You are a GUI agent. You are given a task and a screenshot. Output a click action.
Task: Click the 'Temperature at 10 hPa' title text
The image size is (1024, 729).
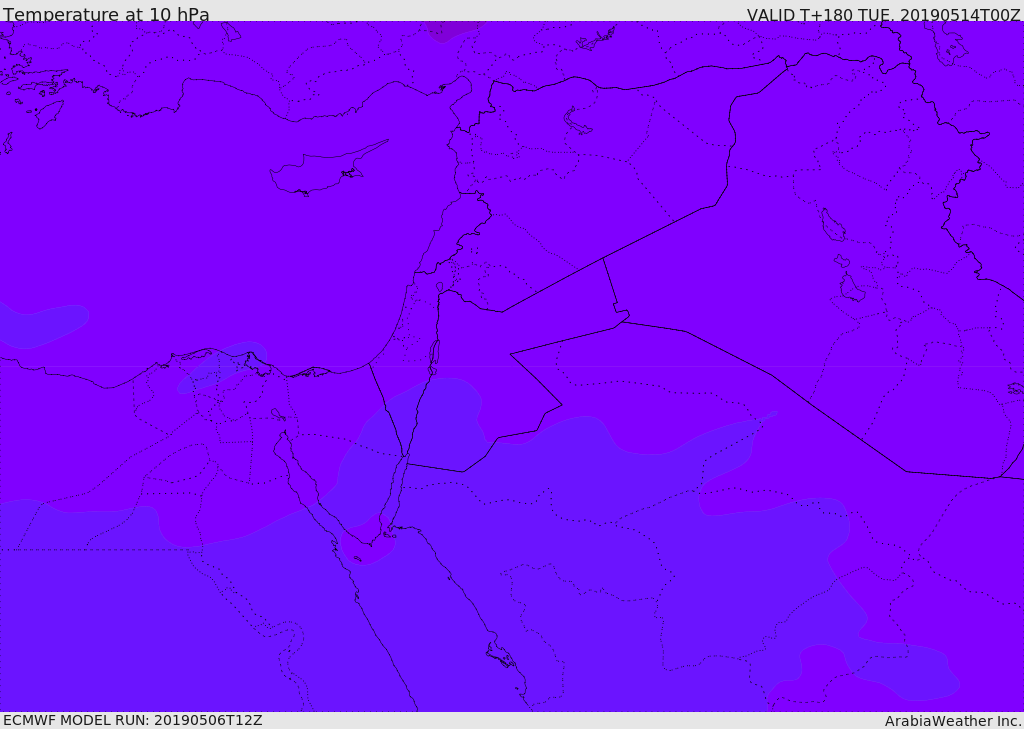pos(106,14)
